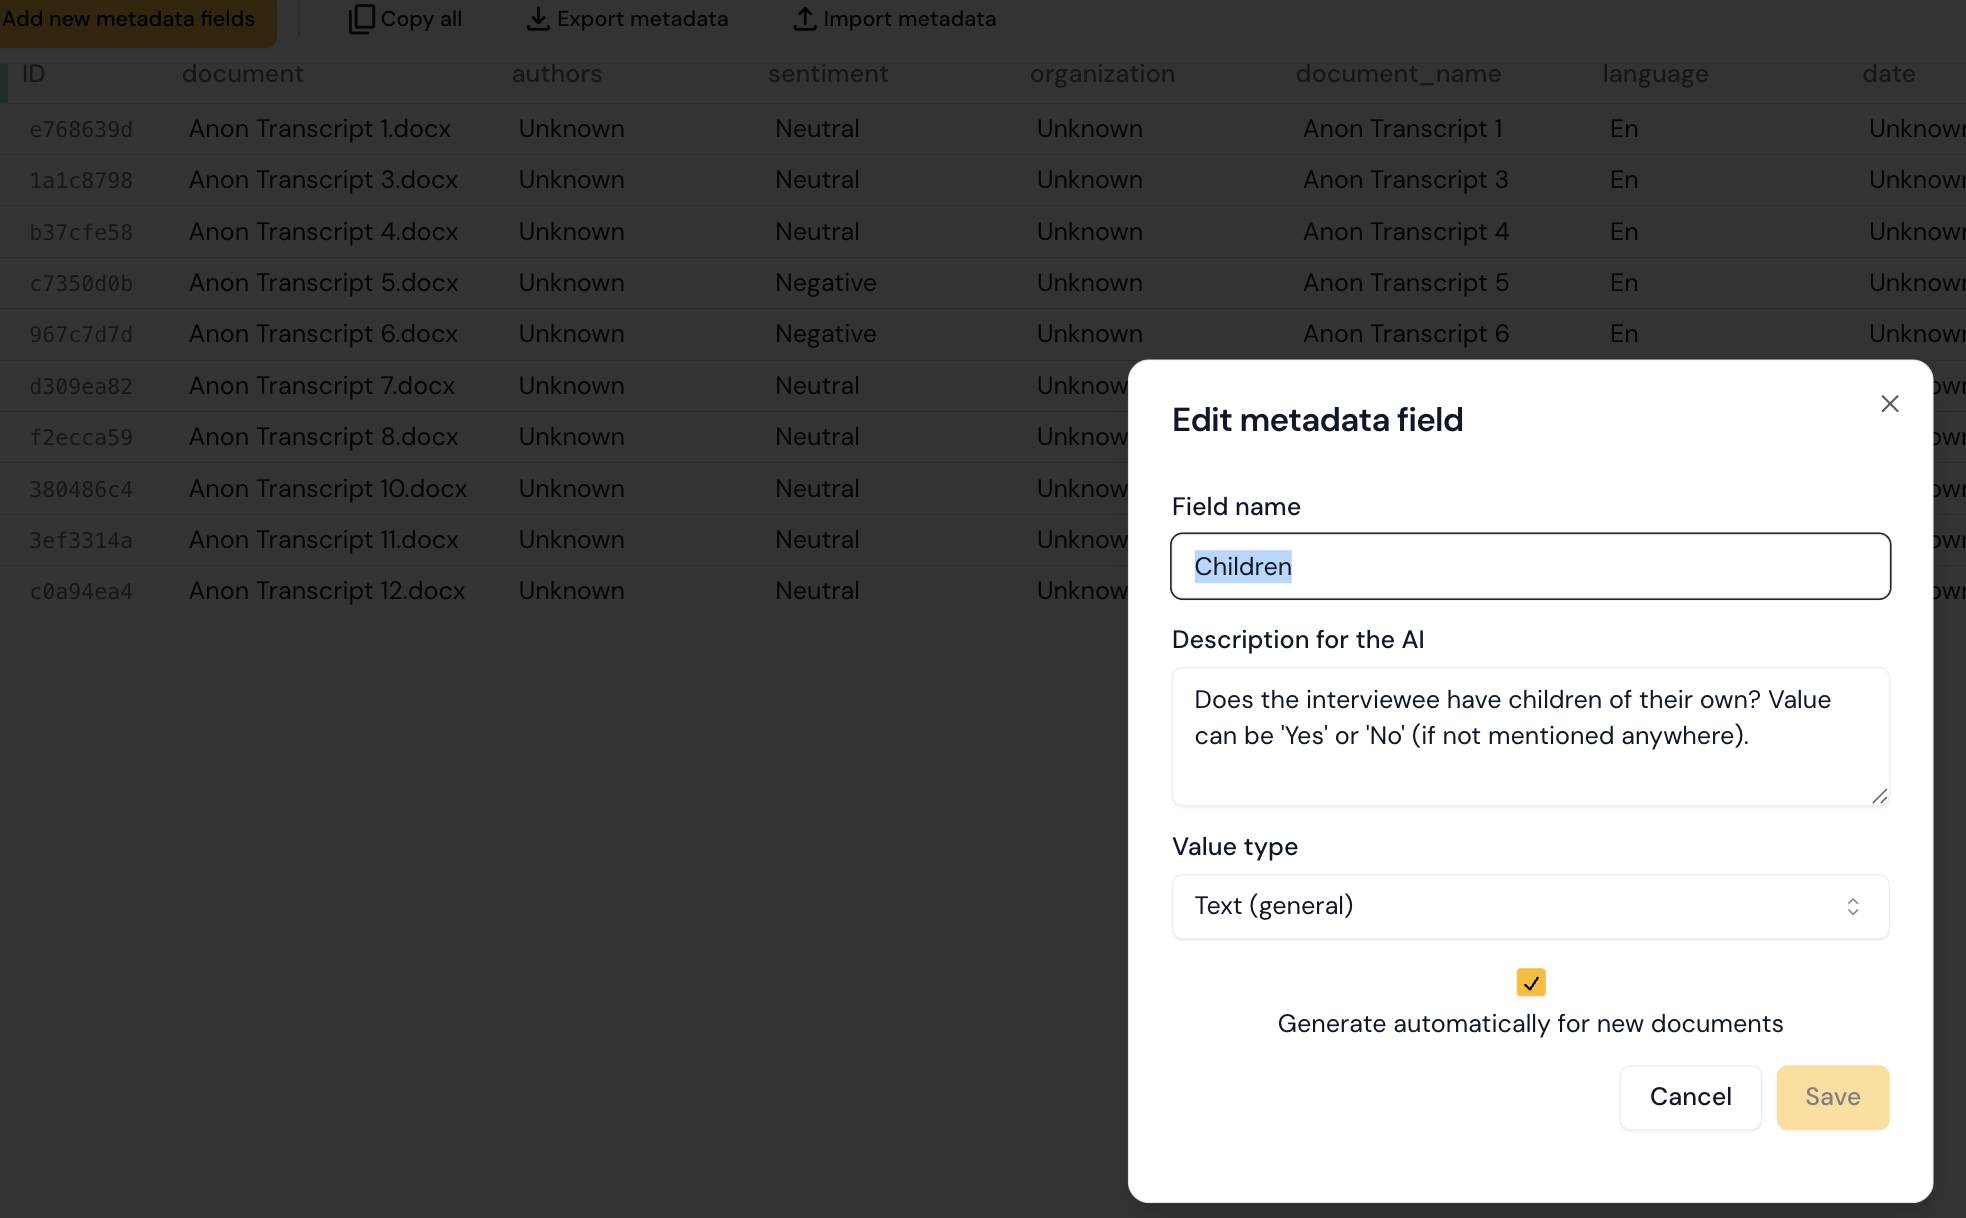Select the Anon Transcript 5.docx row
Image resolution: width=1966 pixels, height=1218 pixels.
(323, 283)
